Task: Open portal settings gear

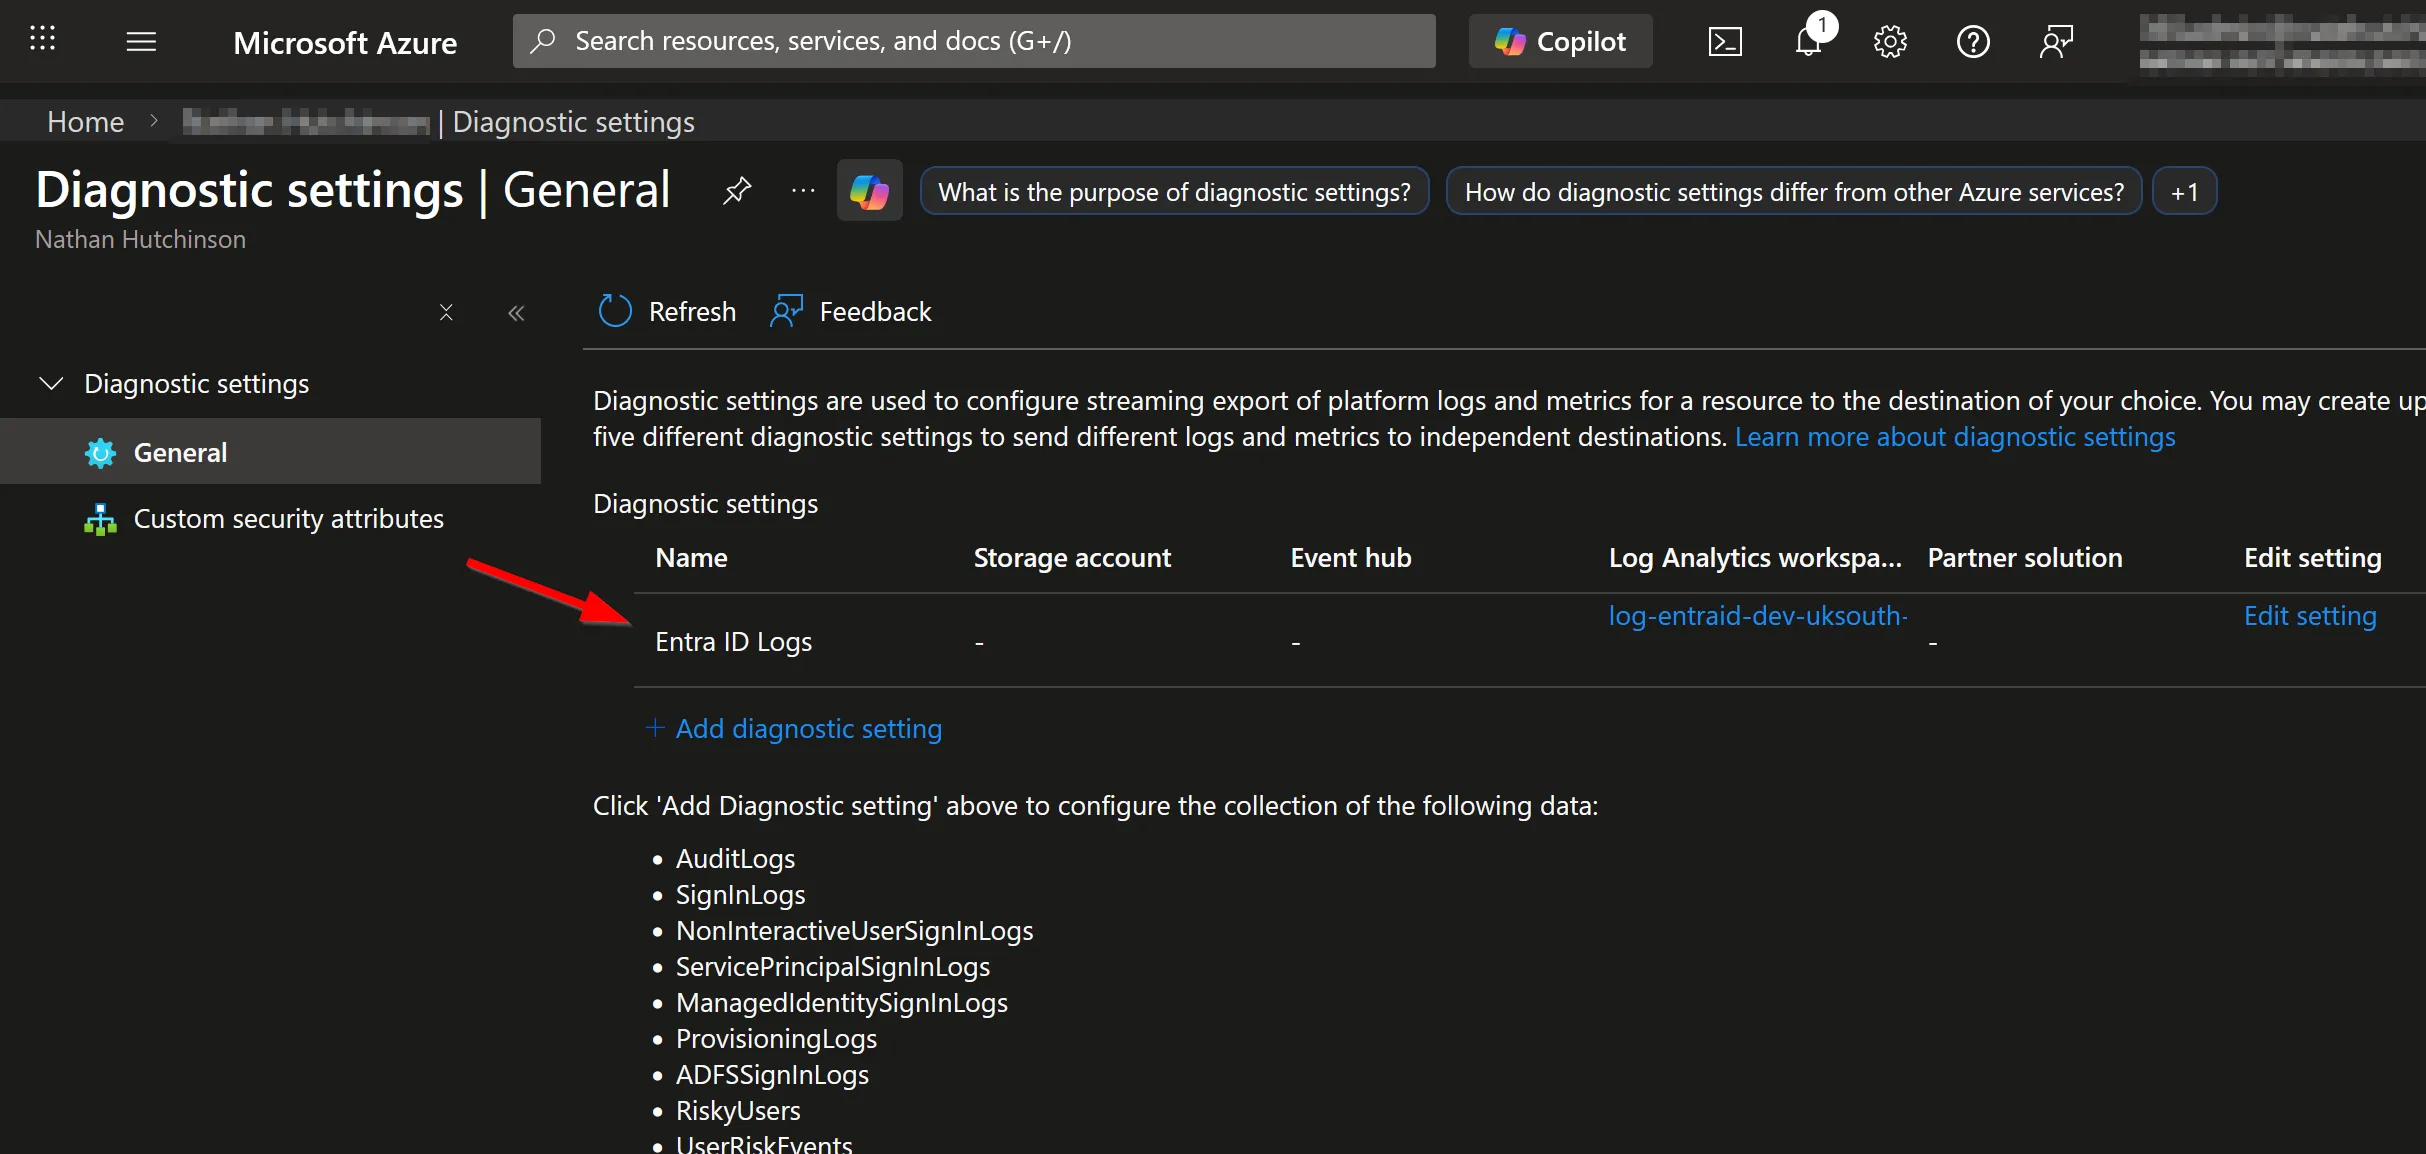Action: click(x=1890, y=42)
